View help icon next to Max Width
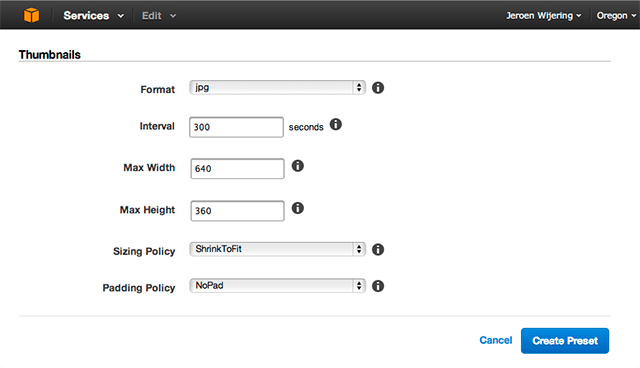Viewport: 640px width, 368px height. coord(298,166)
